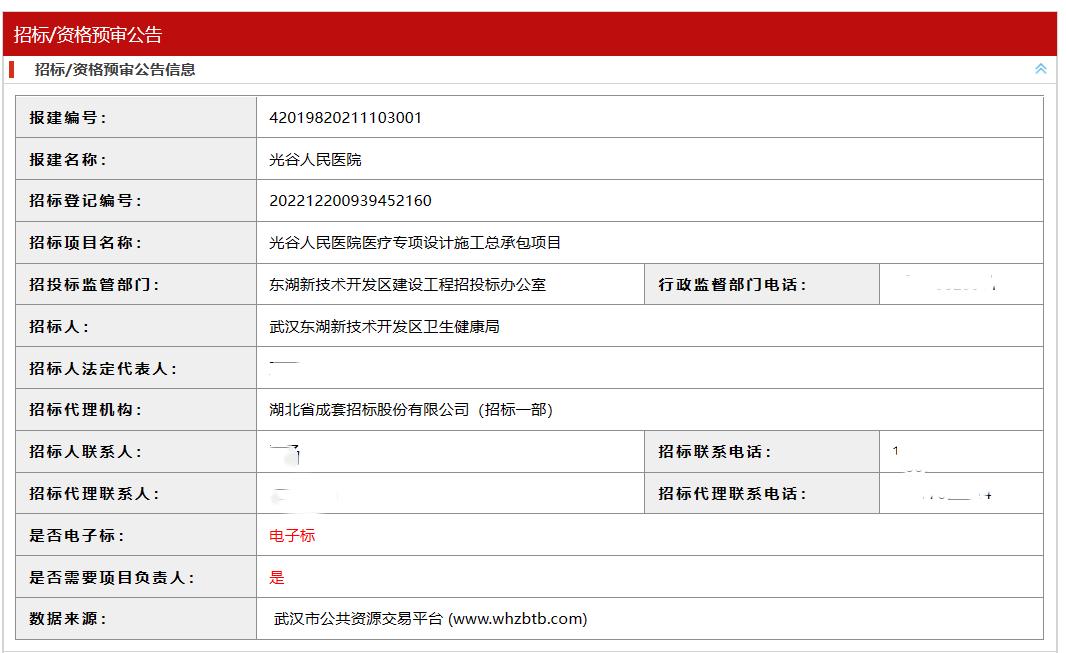Collapse the 招标/资格预审公告信息 section via the blue double-chevron
1066x653 pixels.
pyautogui.click(x=1041, y=69)
